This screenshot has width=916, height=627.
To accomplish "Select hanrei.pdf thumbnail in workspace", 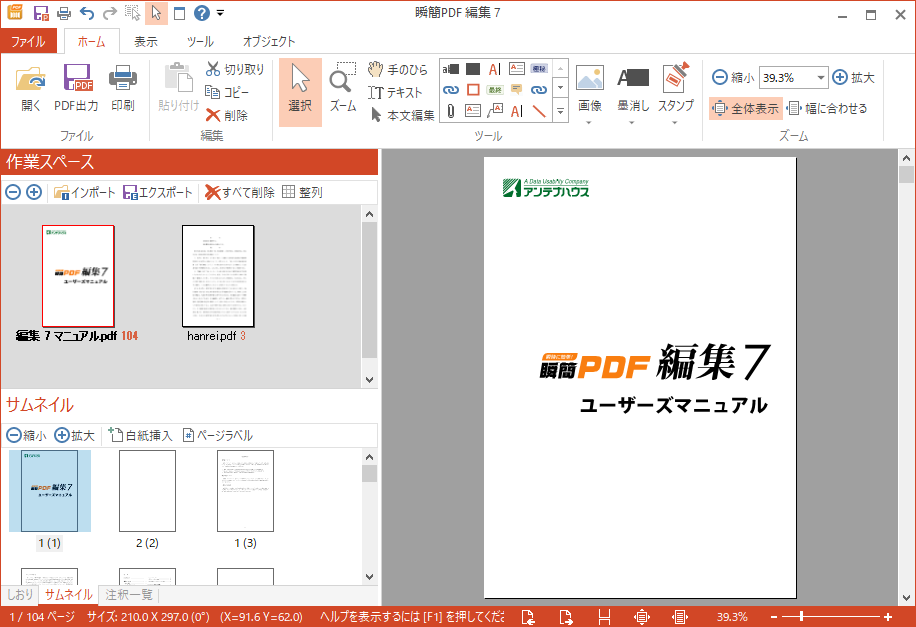I will pos(218,276).
